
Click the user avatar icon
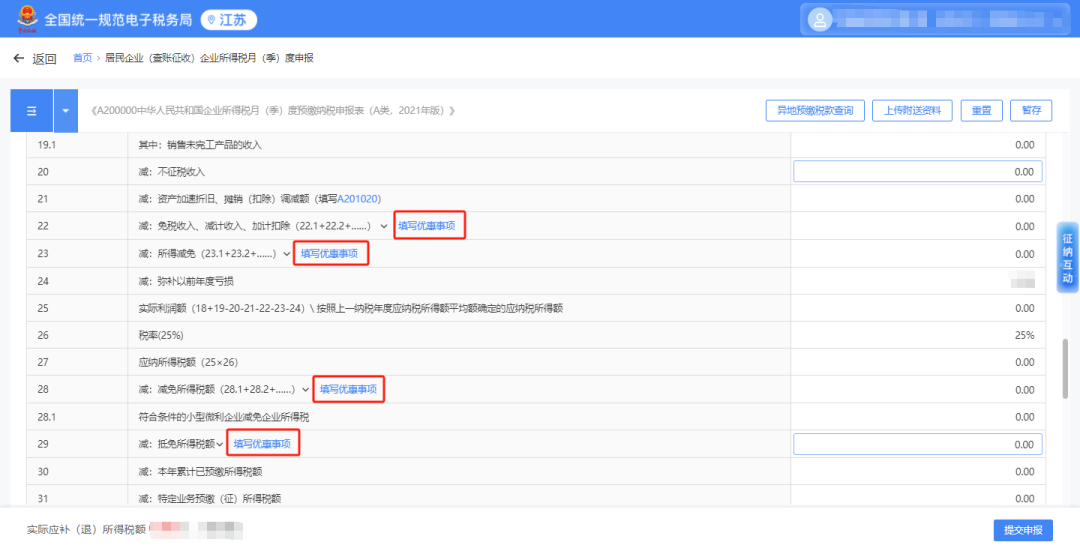click(x=820, y=19)
